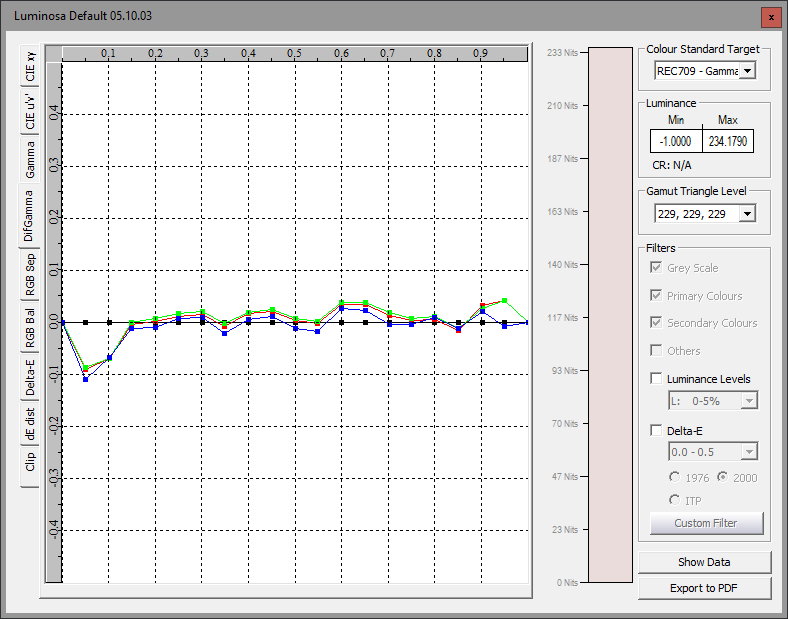Click the Luminosa Default 05.10.03 title
The height and width of the screenshot is (619, 788).
pos(83,16)
